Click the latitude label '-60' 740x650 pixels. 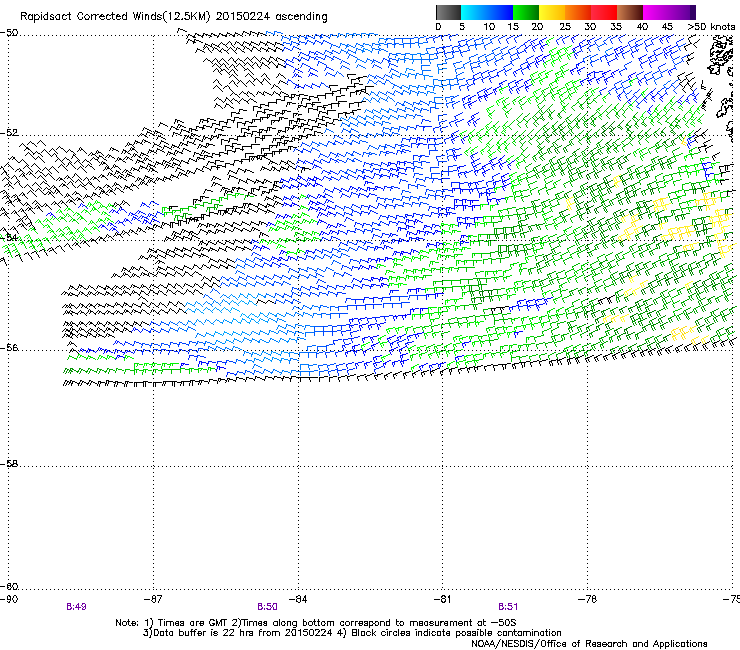pyautogui.click(x=9, y=587)
